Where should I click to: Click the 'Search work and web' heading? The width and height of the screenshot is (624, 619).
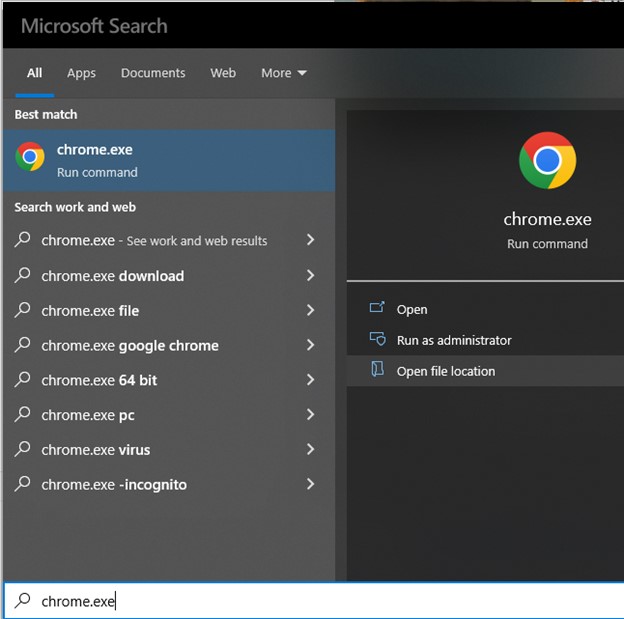[x=75, y=207]
